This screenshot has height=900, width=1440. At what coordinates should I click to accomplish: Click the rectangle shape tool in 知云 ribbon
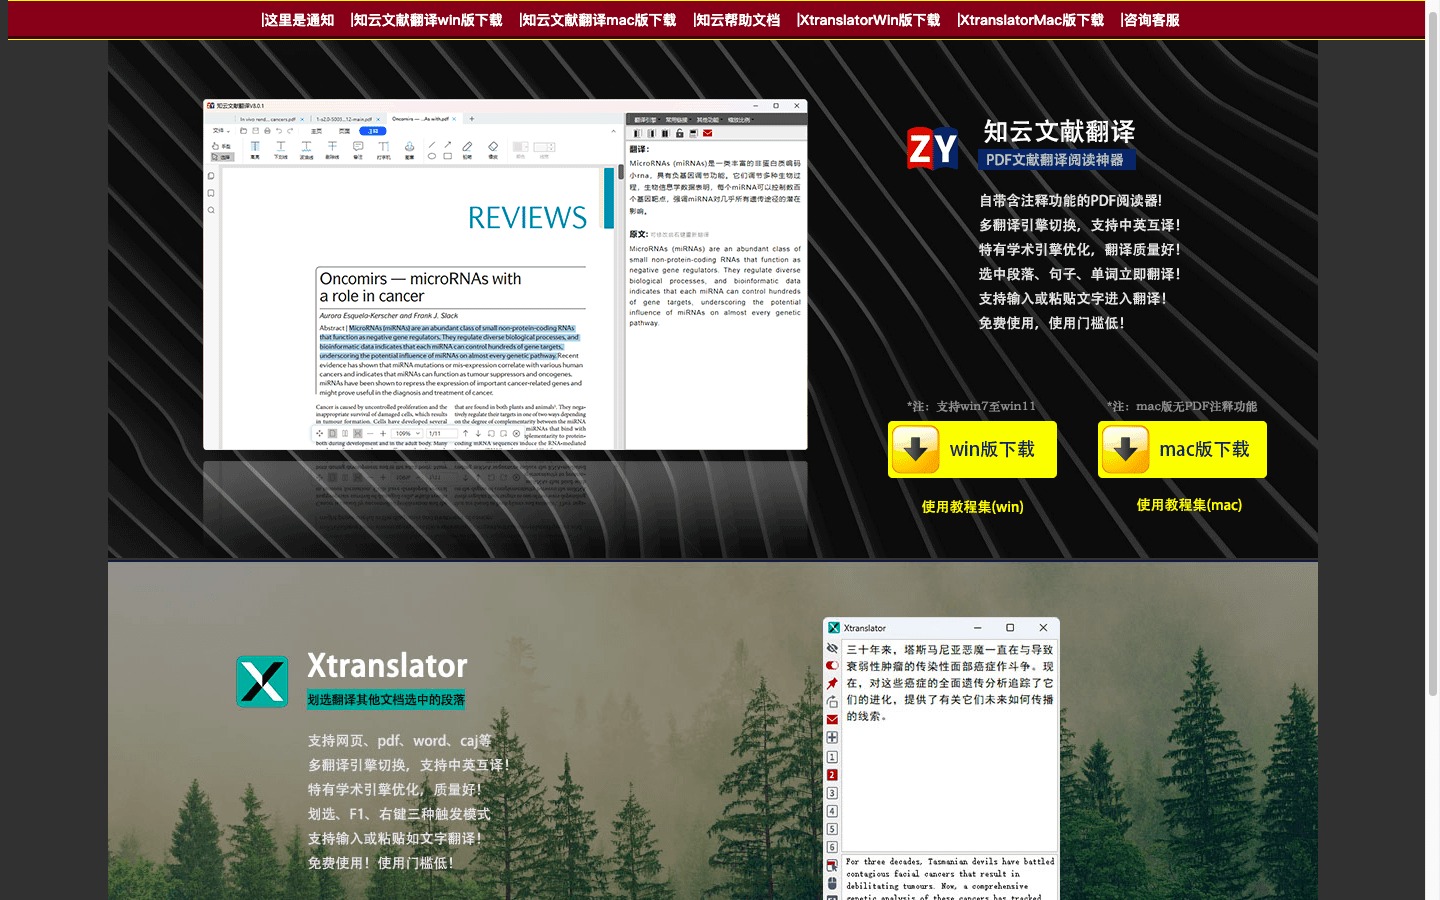coord(447,156)
